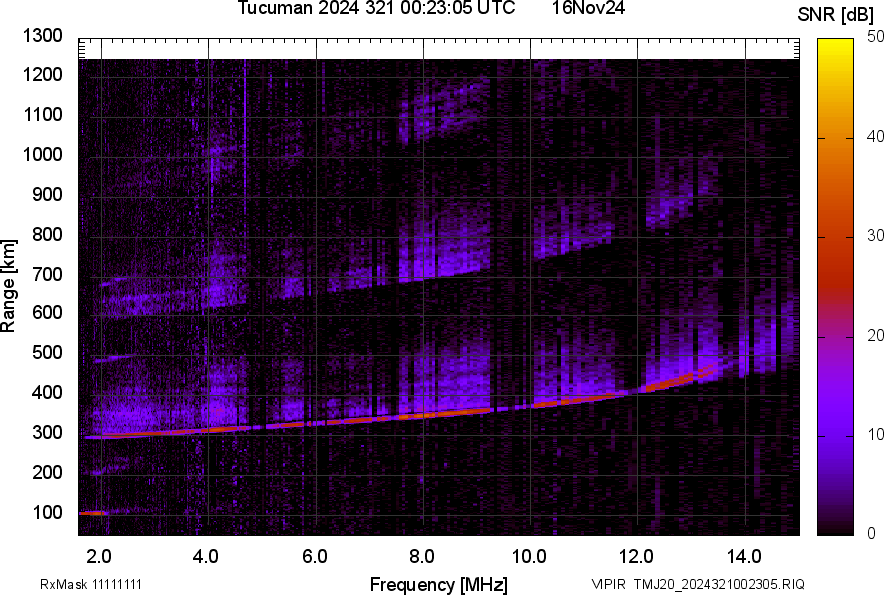Click the 100 tick on the range axis

(48, 513)
